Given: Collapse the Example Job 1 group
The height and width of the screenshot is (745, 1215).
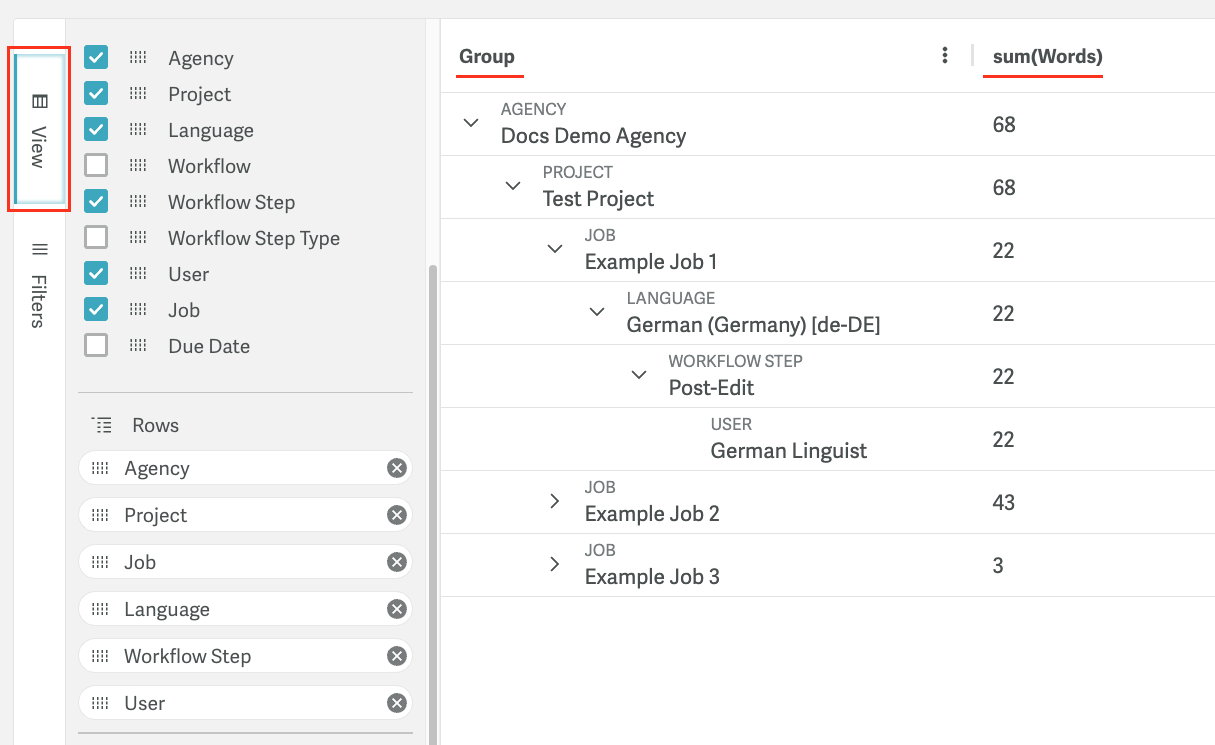Looking at the screenshot, I should (x=555, y=248).
